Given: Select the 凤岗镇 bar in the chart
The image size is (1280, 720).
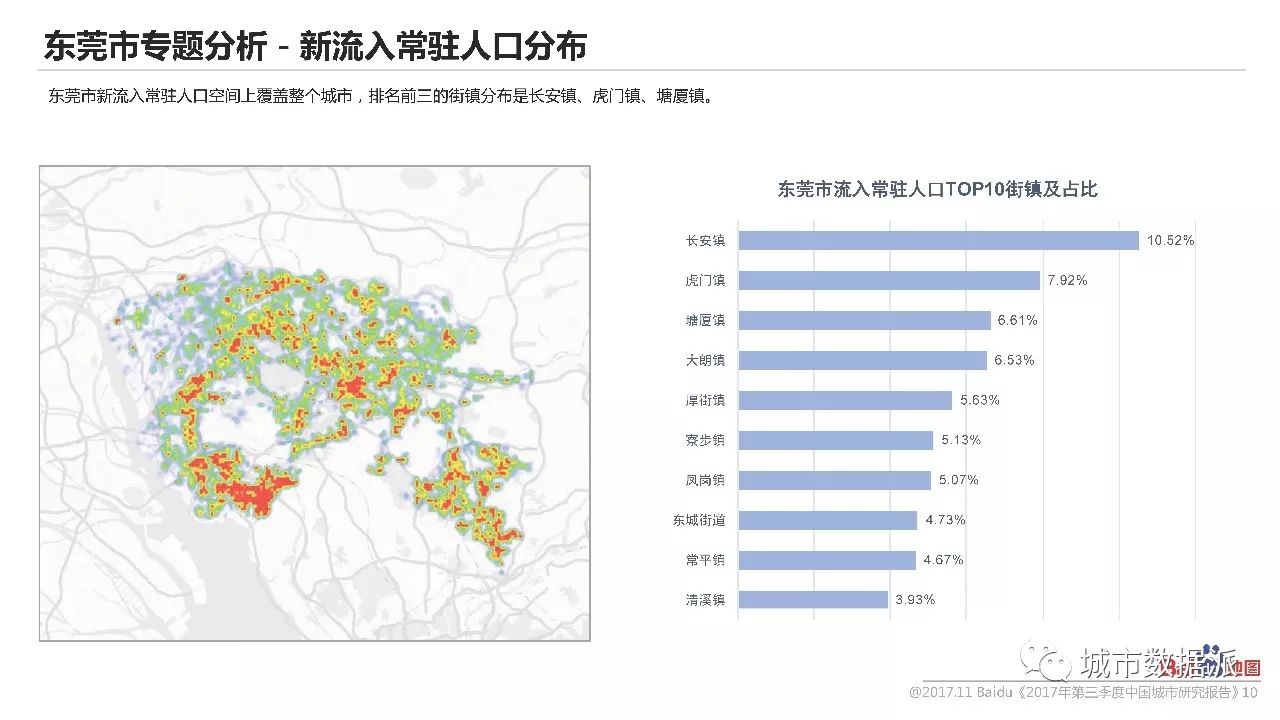Looking at the screenshot, I should 834,480.
